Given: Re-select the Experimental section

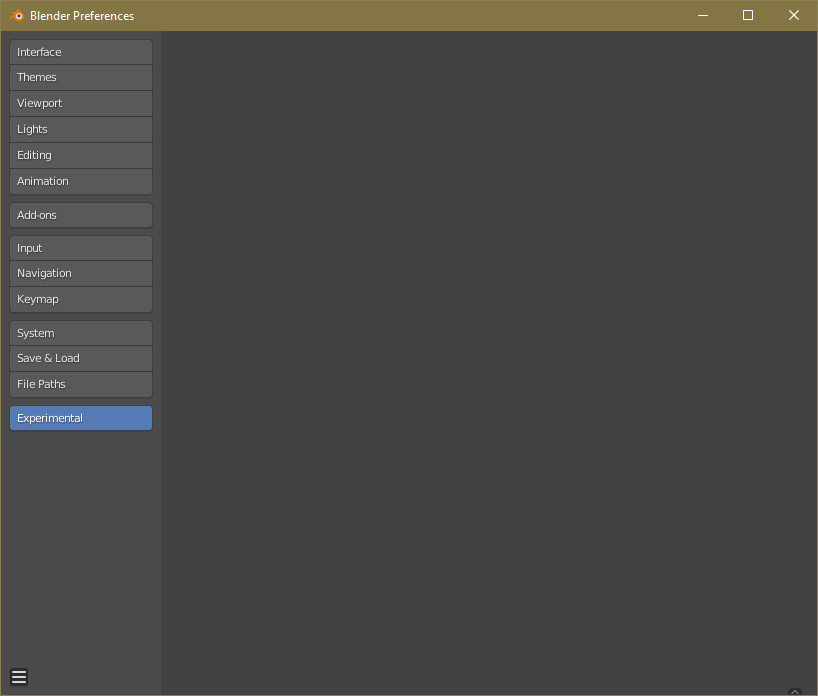Looking at the screenshot, I should click(80, 417).
